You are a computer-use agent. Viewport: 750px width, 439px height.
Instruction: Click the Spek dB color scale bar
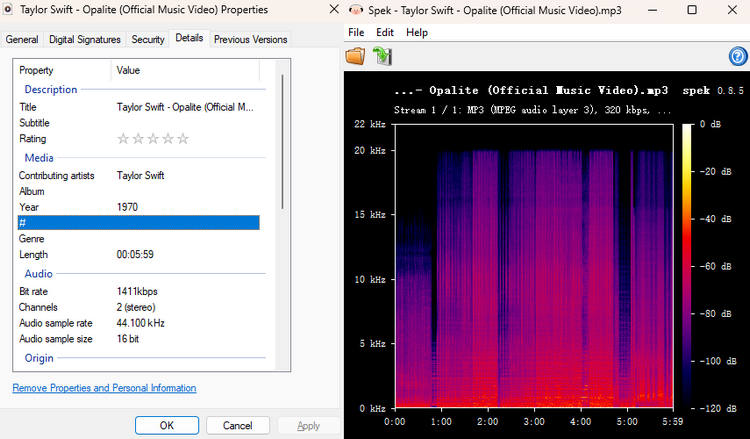point(687,266)
